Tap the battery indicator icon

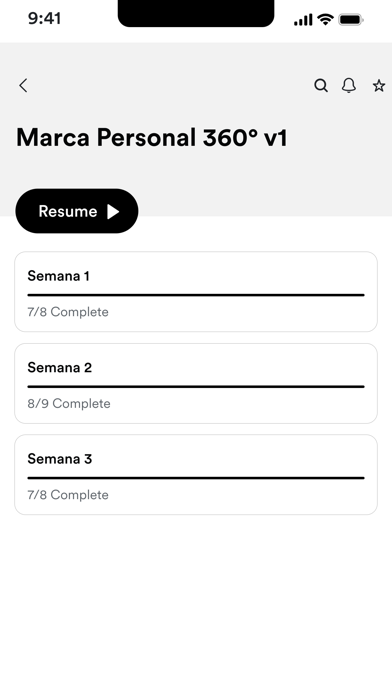(x=351, y=20)
